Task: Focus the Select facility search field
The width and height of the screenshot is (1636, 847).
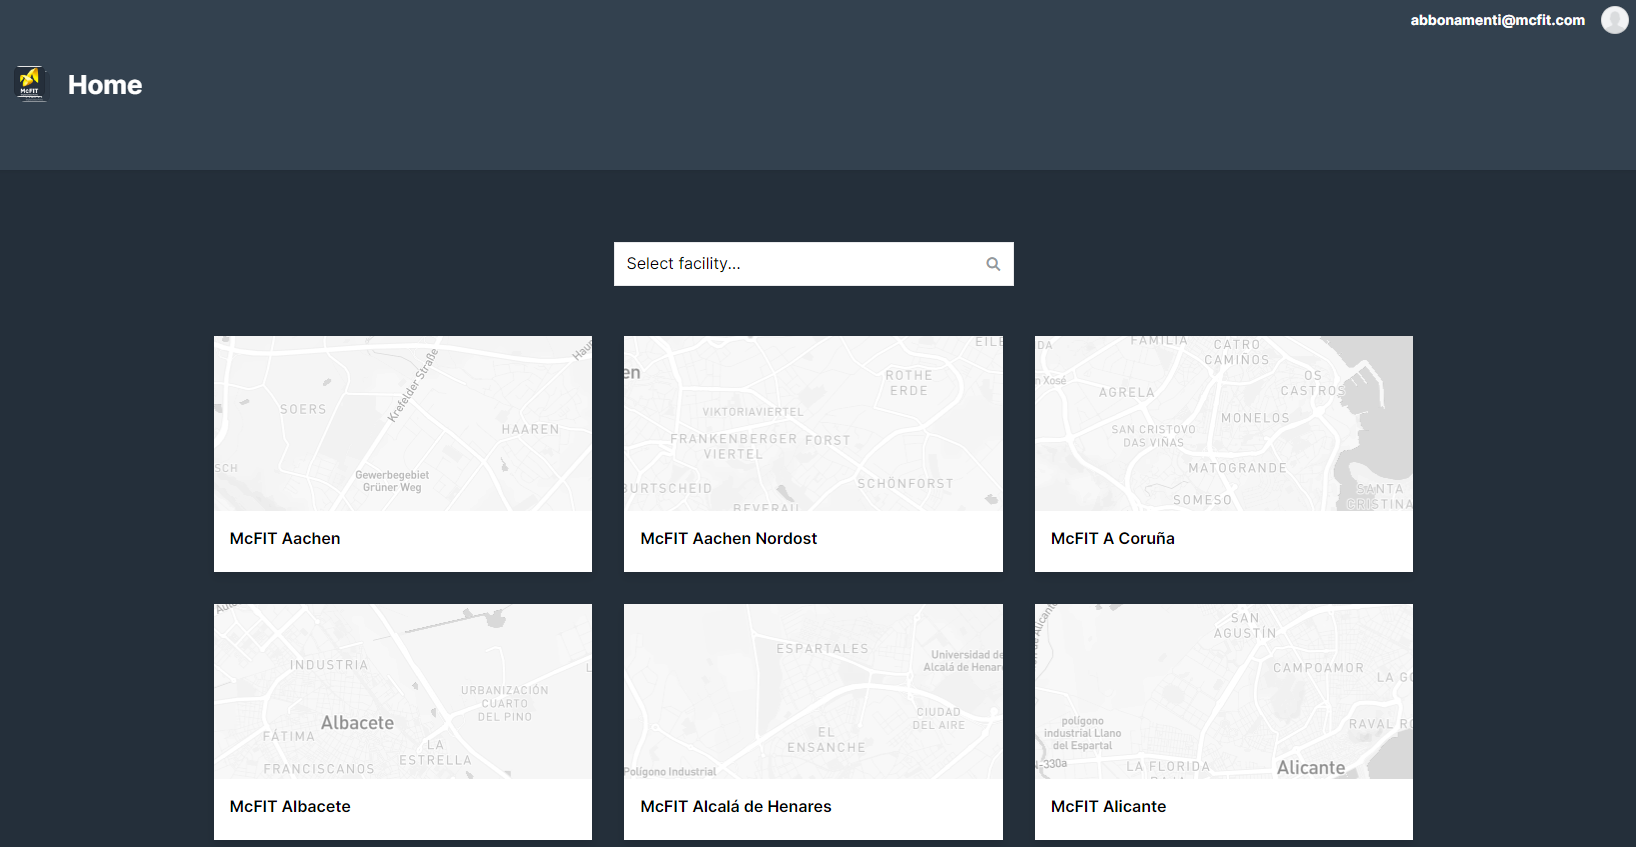Action: click(813, 264)
